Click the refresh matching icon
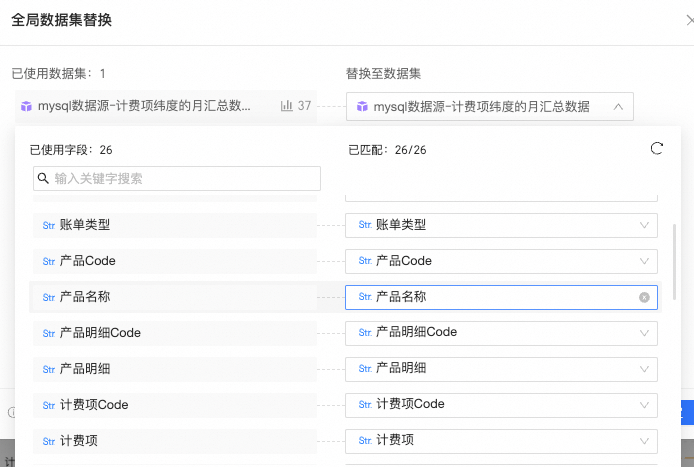The image size is (694, 467). 657,148
